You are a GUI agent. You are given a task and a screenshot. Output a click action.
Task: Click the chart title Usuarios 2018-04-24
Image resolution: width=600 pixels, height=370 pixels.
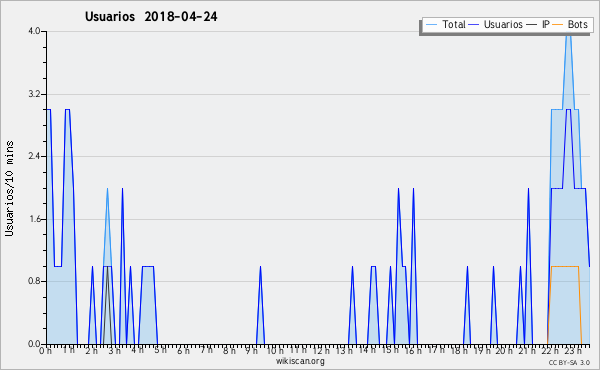tap(151, 16)
